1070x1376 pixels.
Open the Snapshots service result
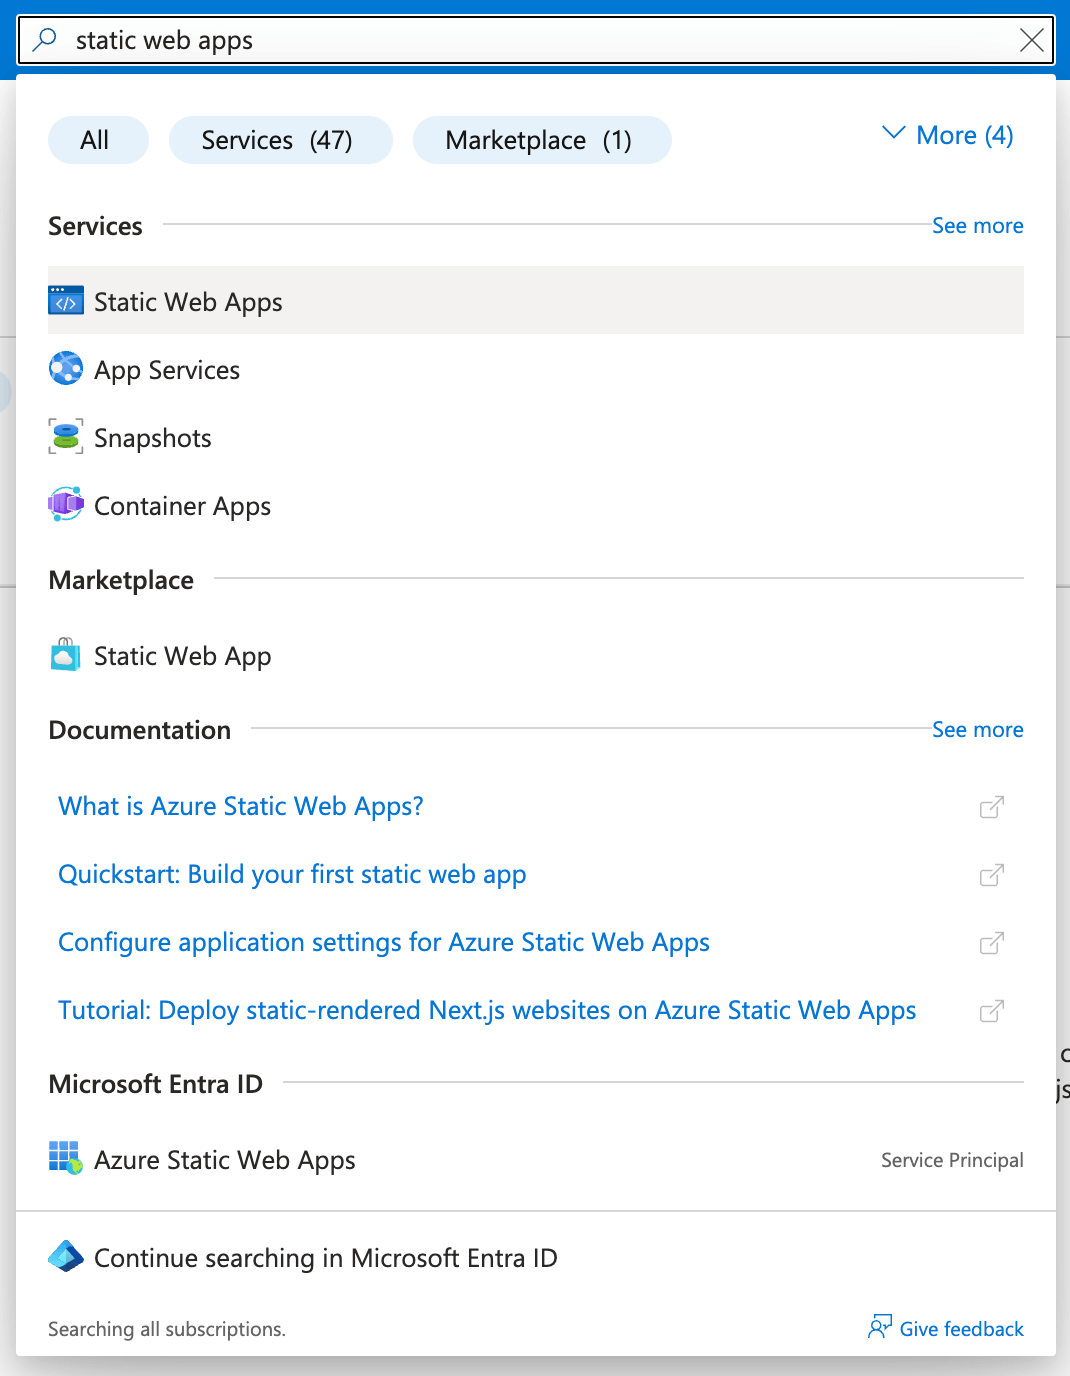536,438
